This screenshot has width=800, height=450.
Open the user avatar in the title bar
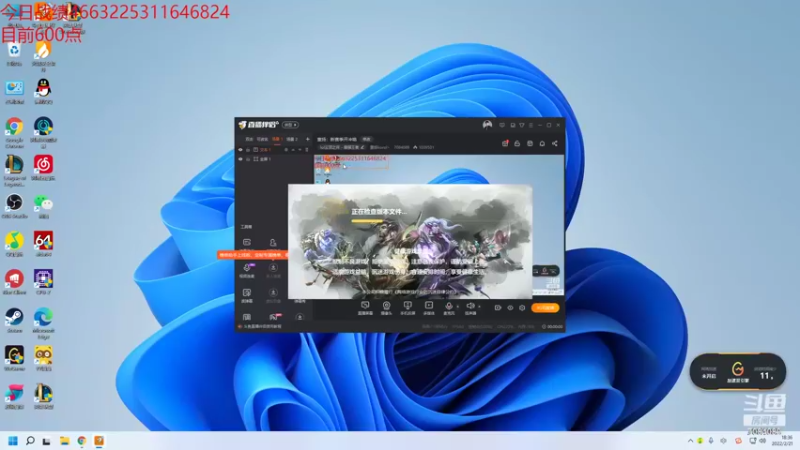[x=487, y=124]
